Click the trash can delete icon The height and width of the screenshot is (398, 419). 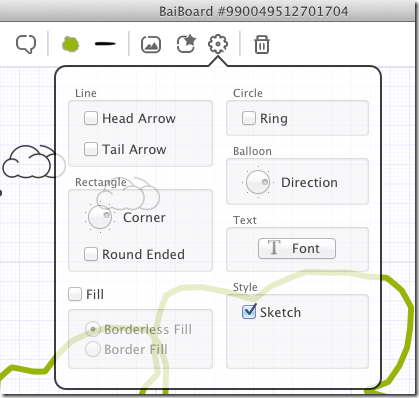(x=262, y=44)
